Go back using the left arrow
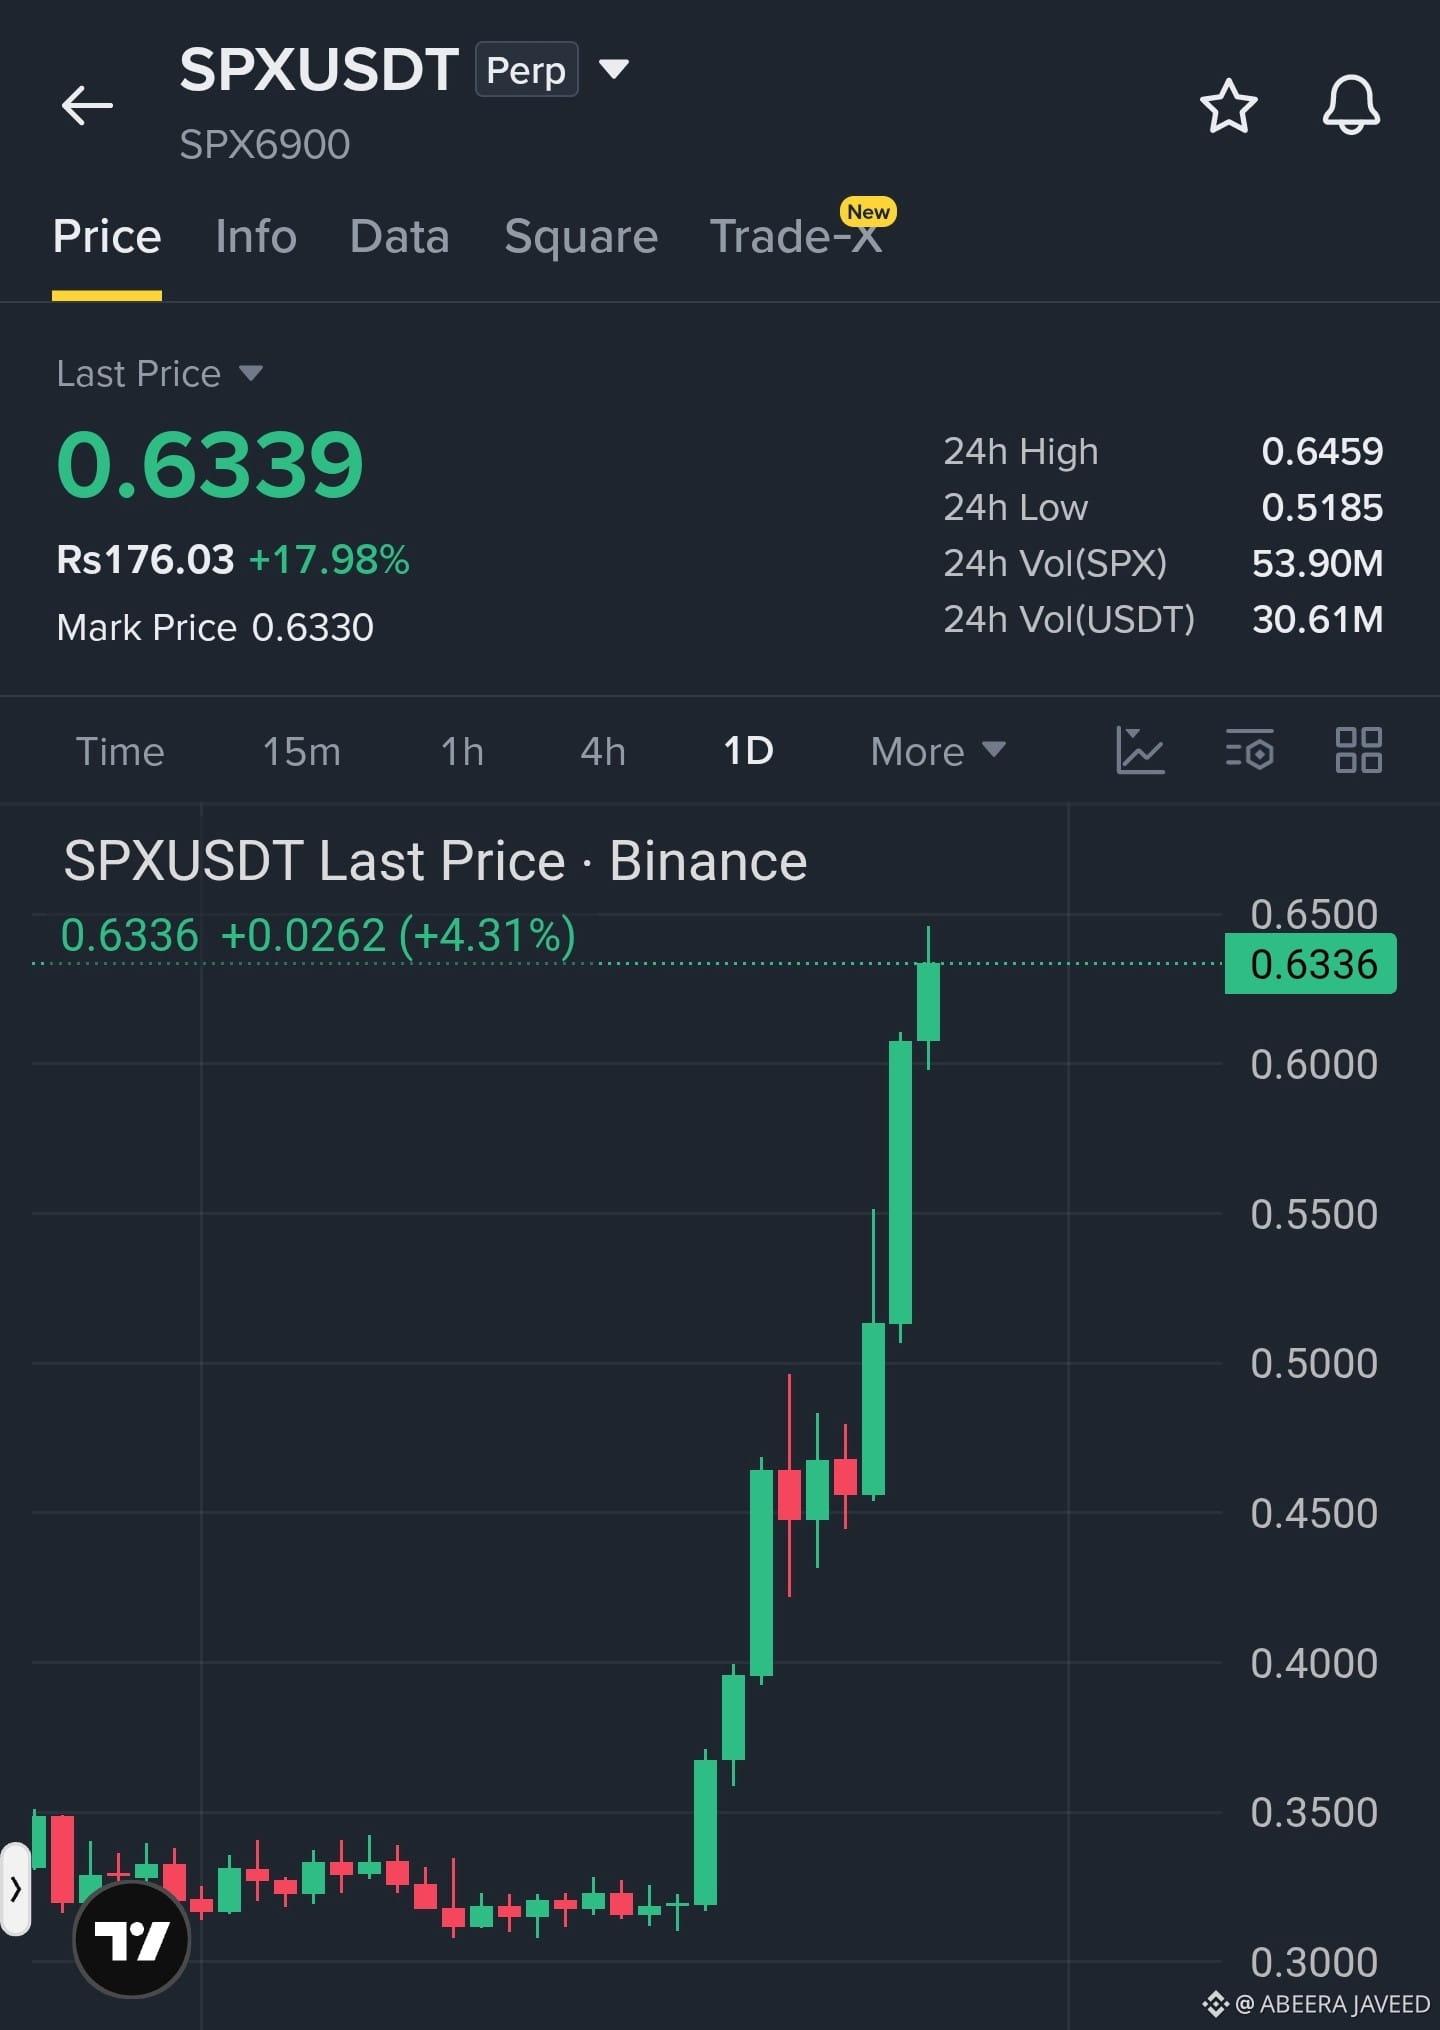Screen dimensions: 1440x2030 (x=87, y=105)
